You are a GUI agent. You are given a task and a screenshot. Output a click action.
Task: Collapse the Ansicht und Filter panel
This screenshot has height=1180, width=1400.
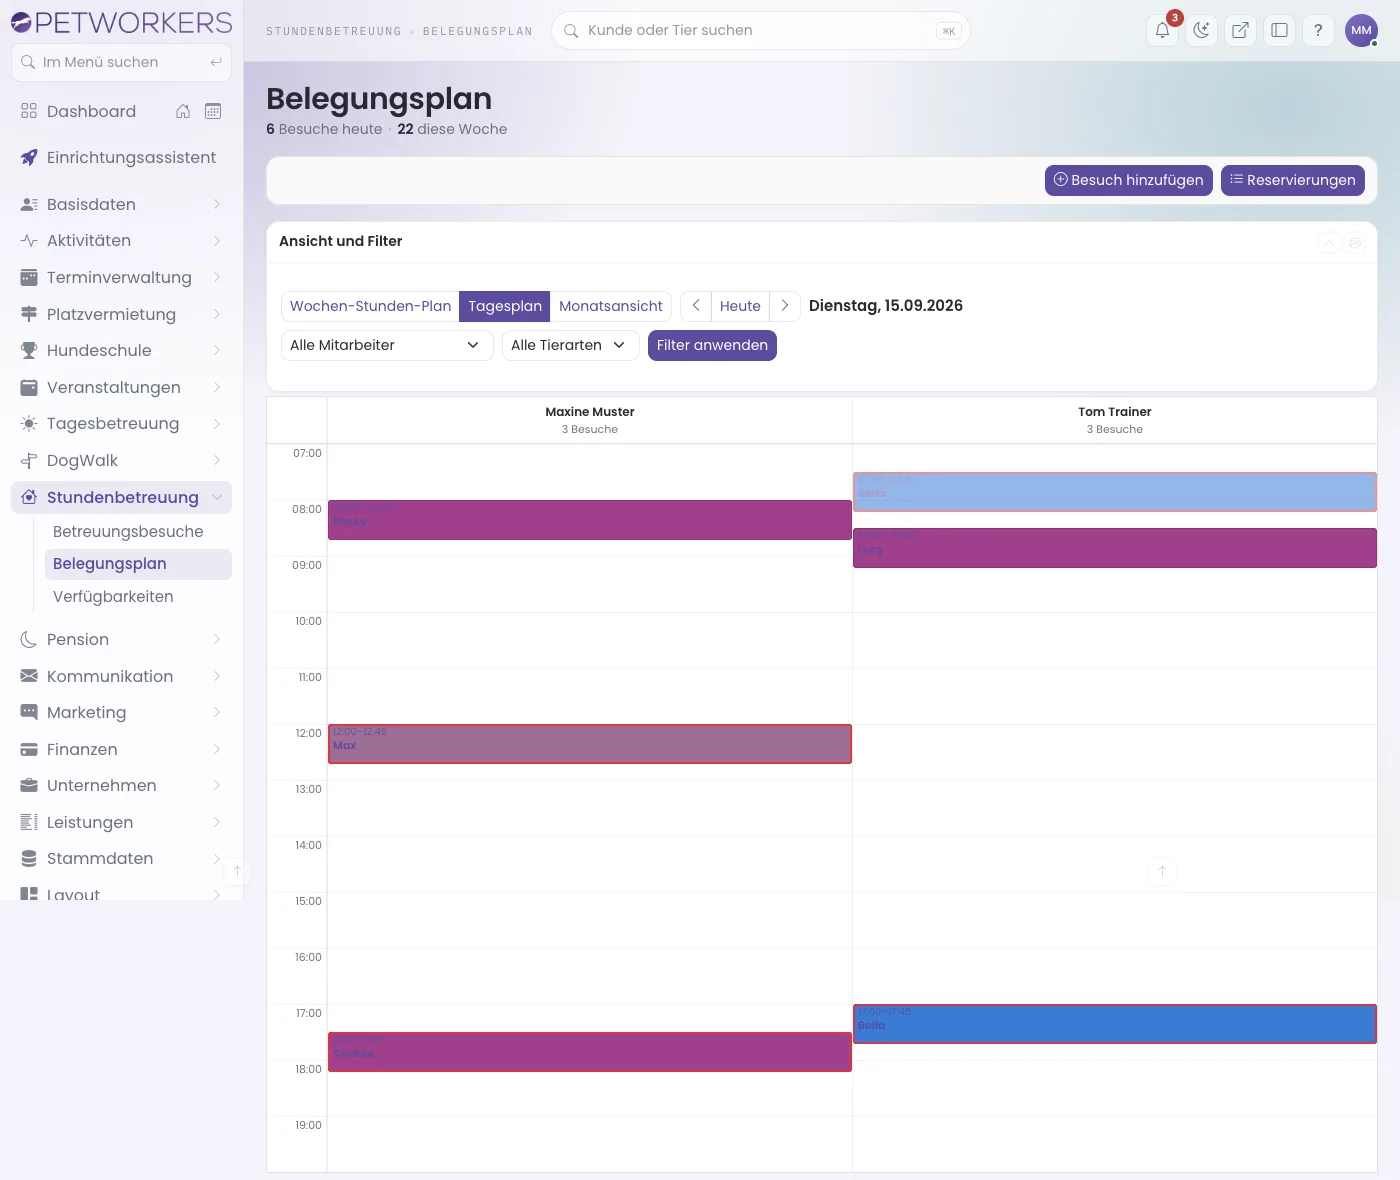point(1328,242)
